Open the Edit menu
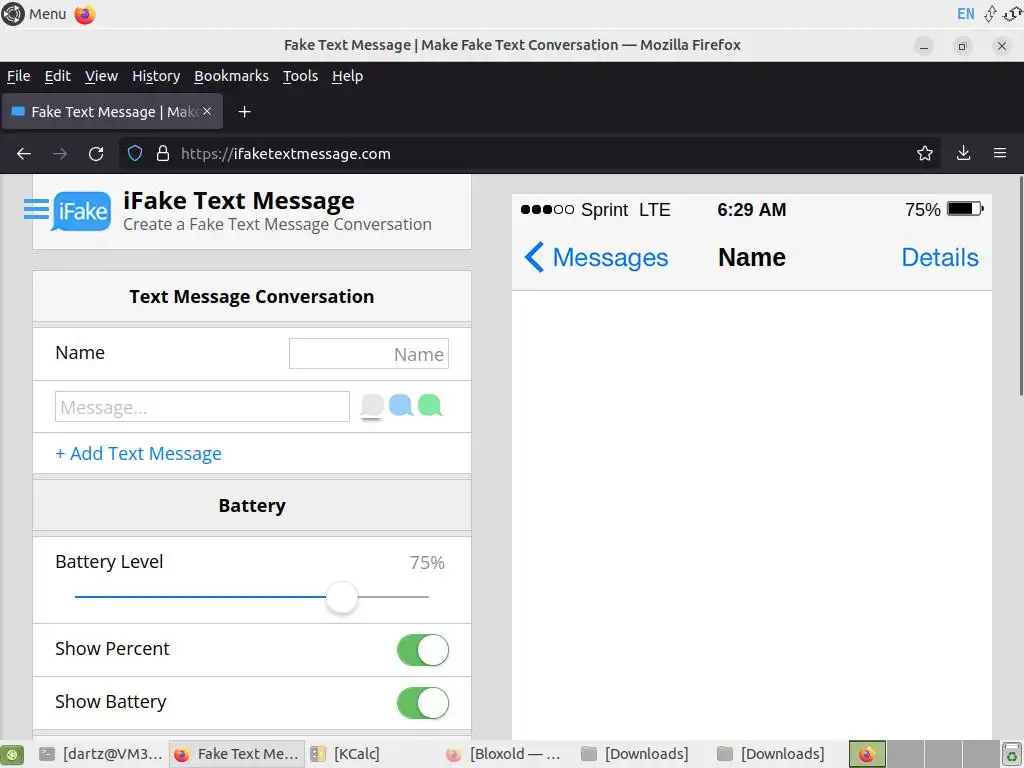The image size is (1024, 768). click(57, 76)
